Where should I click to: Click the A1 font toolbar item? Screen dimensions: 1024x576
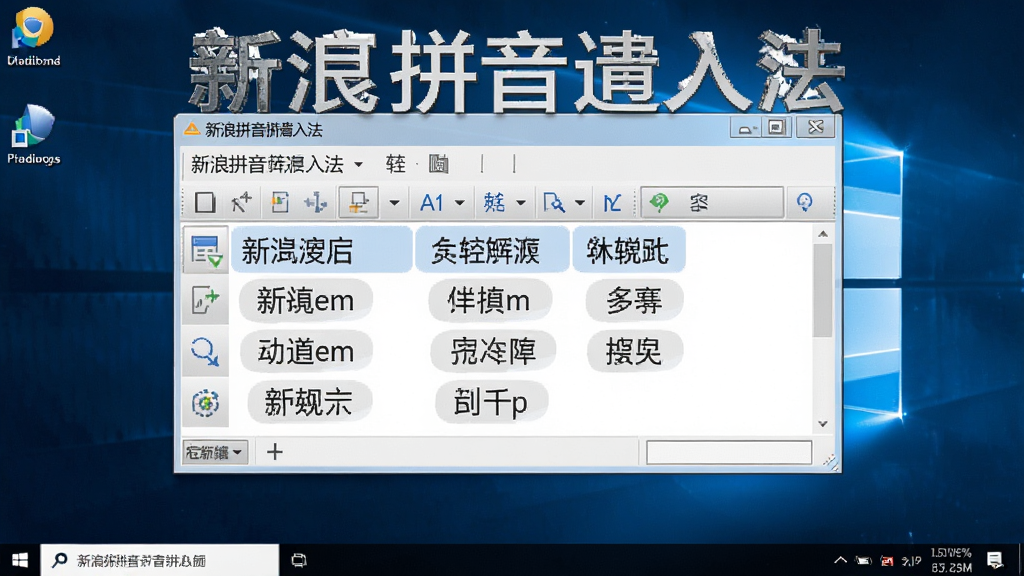431,202
